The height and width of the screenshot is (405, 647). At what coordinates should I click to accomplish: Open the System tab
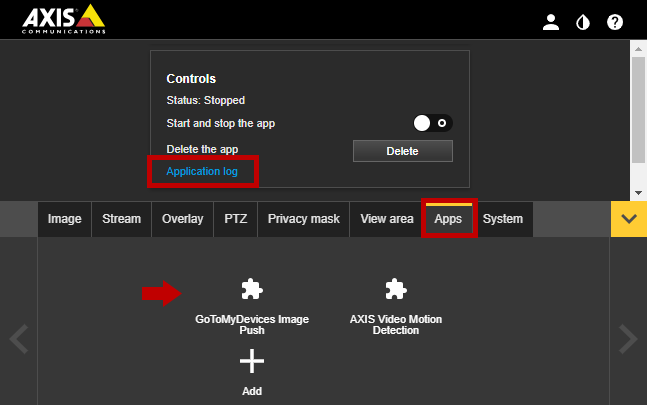tap(502, 219)
